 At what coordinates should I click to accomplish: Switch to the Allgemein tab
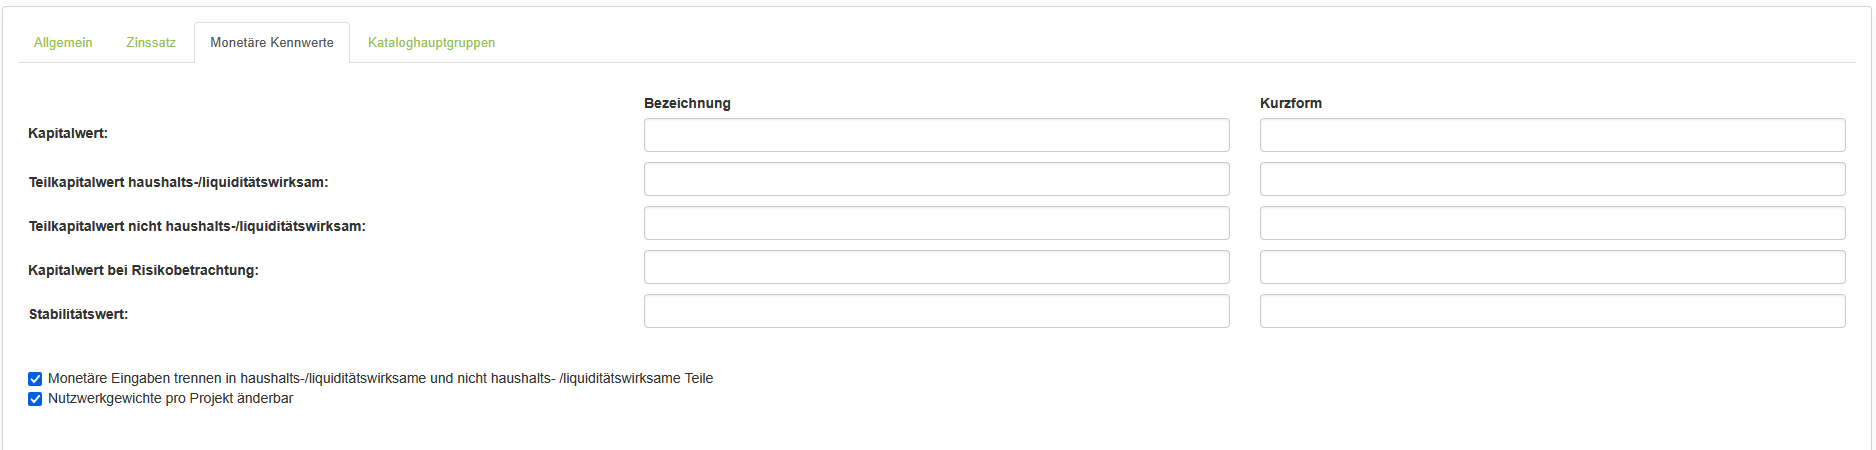pyautogui.click(x=63, y=43)
